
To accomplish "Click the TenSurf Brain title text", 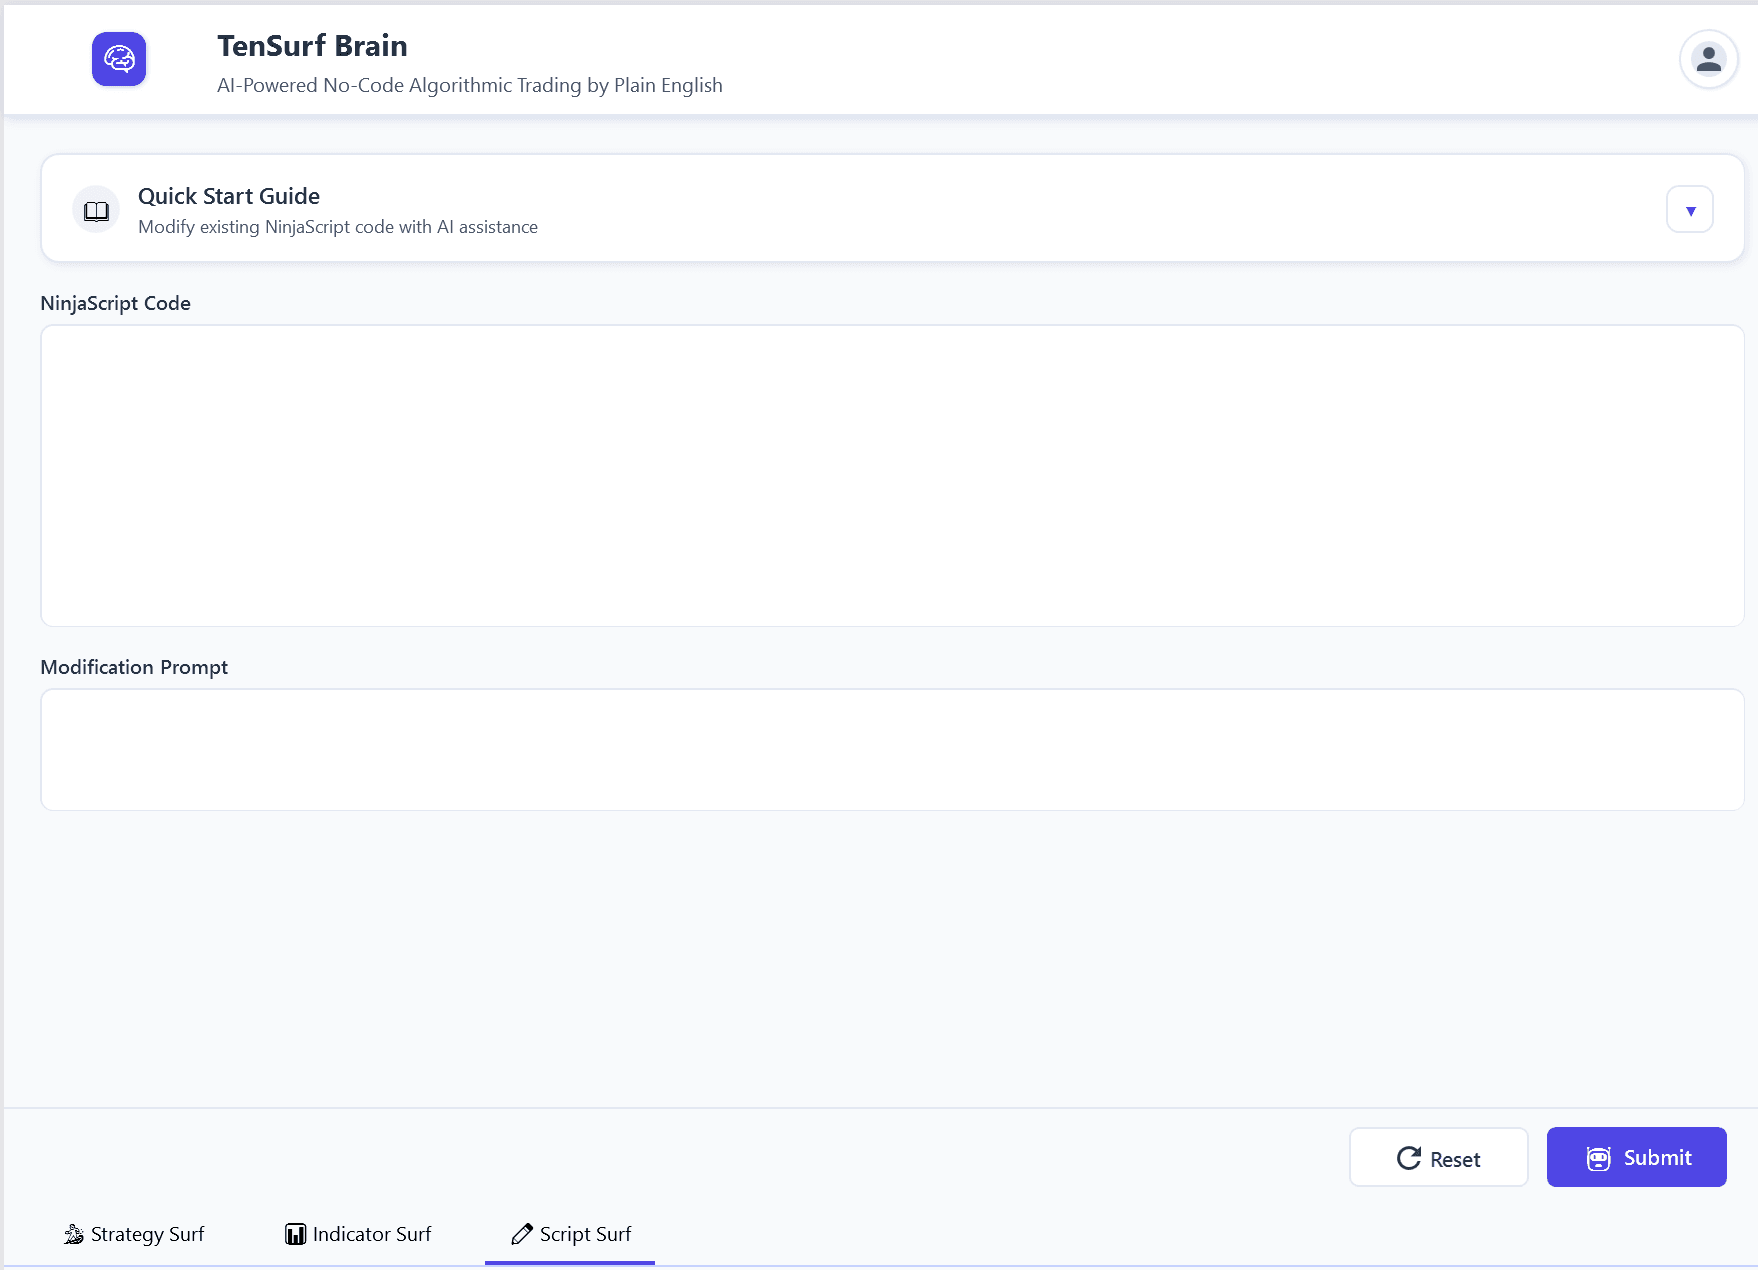I will click(x=312, y=46).
